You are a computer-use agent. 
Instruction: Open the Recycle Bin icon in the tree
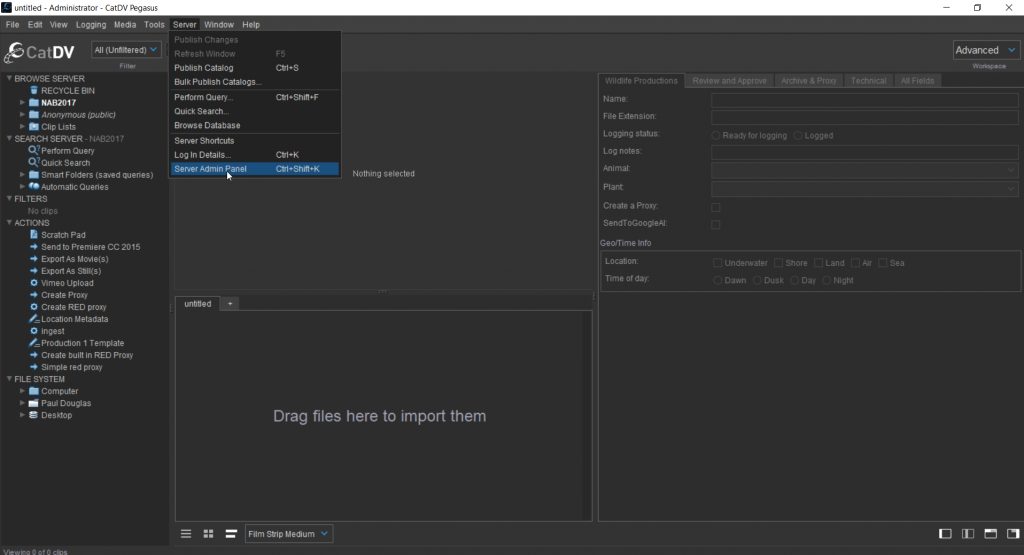tap(34, 91)
